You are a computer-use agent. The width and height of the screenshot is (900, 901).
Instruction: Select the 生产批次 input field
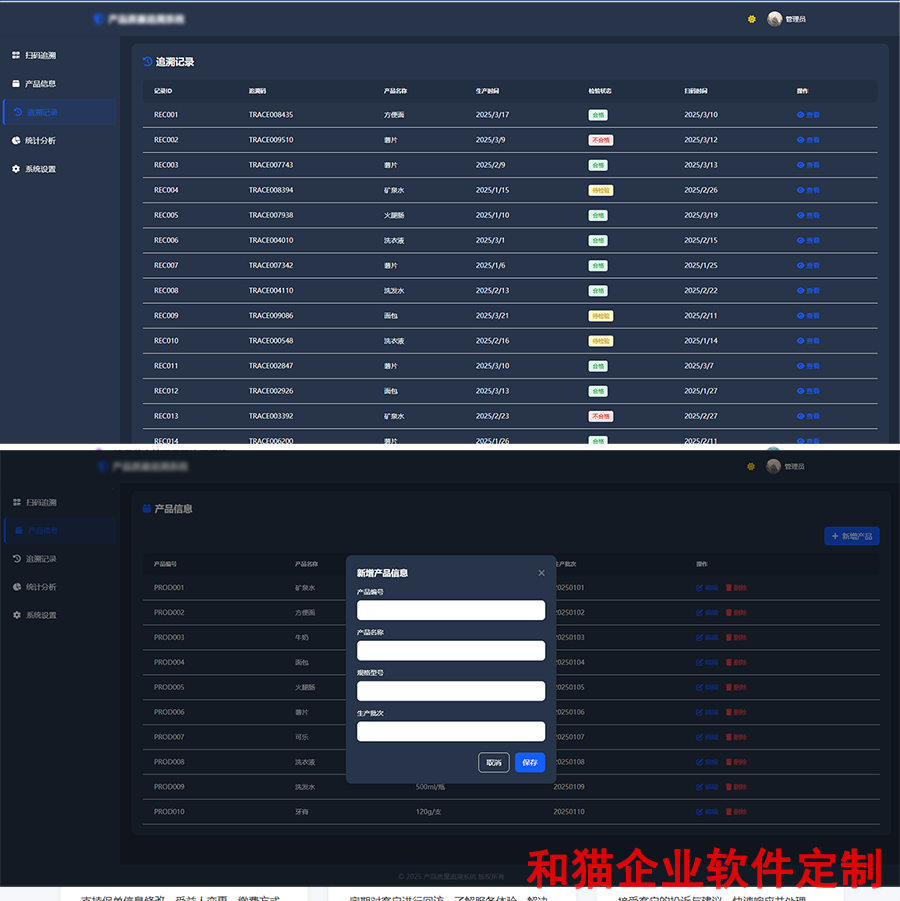pyautogui.click(x=451, y=732)
